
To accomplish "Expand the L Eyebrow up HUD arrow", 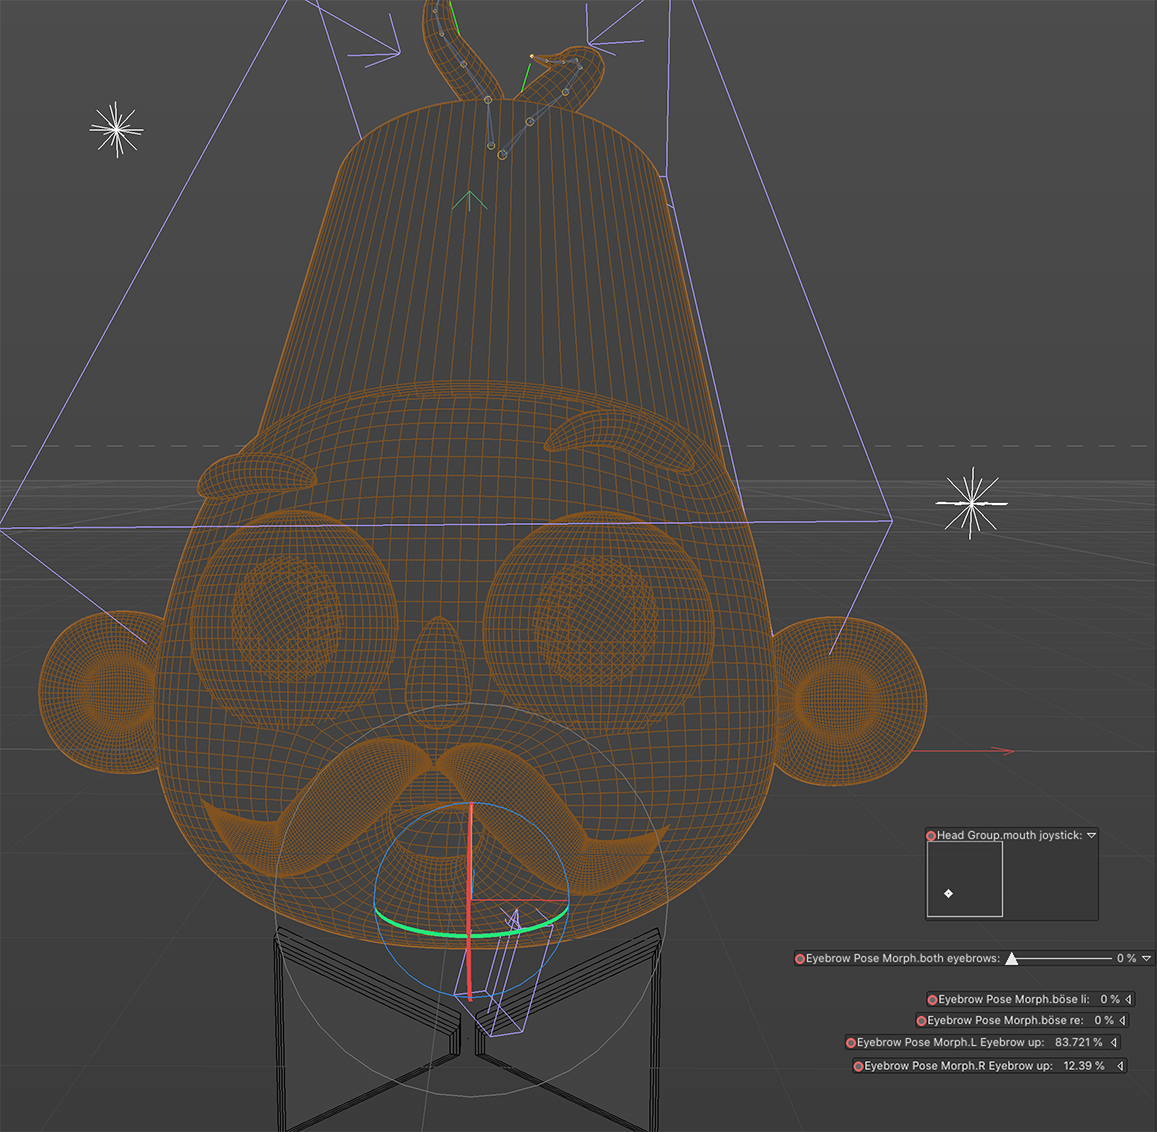I will click(x=1113, y=1043).
